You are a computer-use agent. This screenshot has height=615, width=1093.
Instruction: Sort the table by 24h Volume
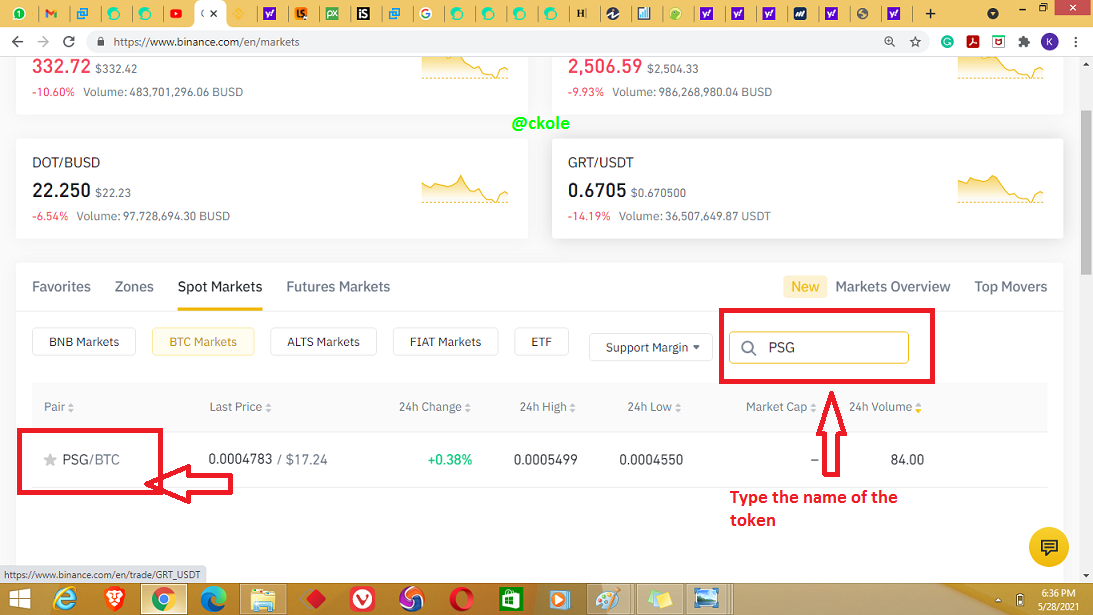click(x=885, y=407)
